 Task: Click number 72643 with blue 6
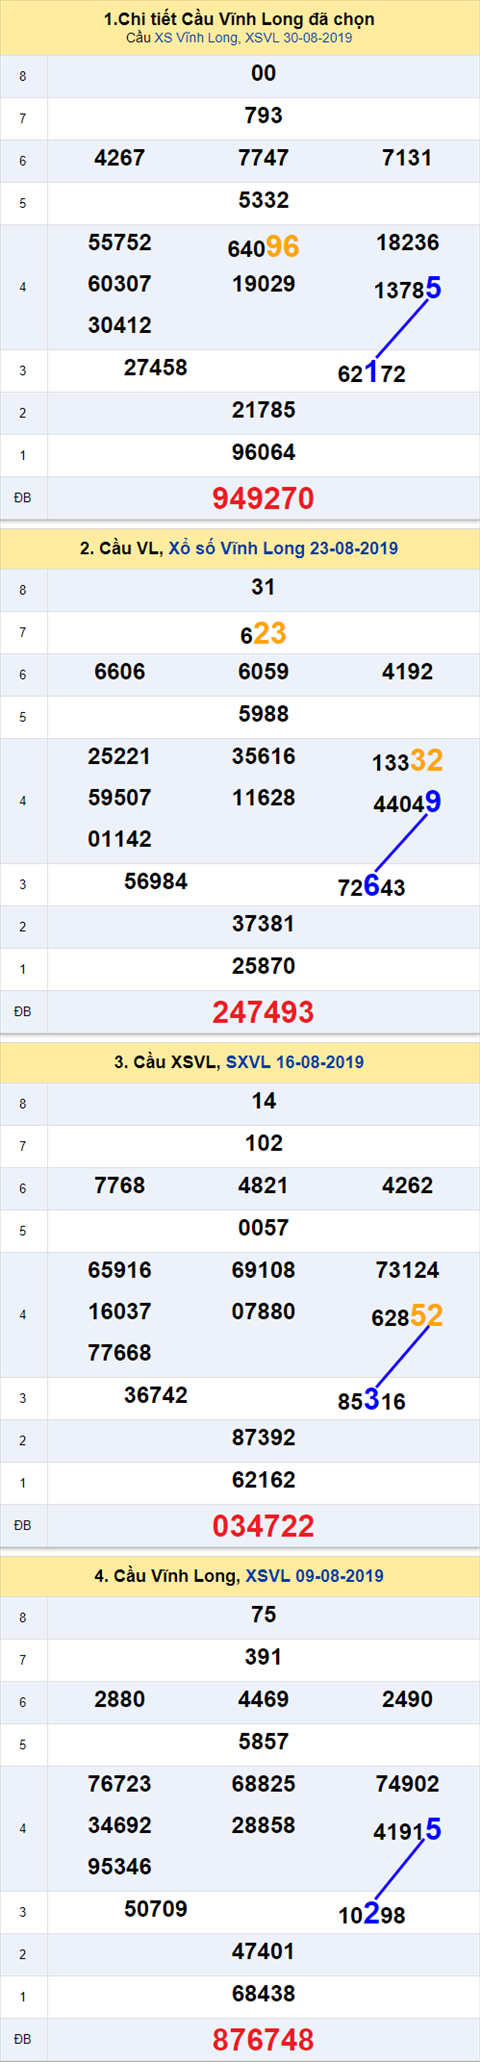click(372, 887)
